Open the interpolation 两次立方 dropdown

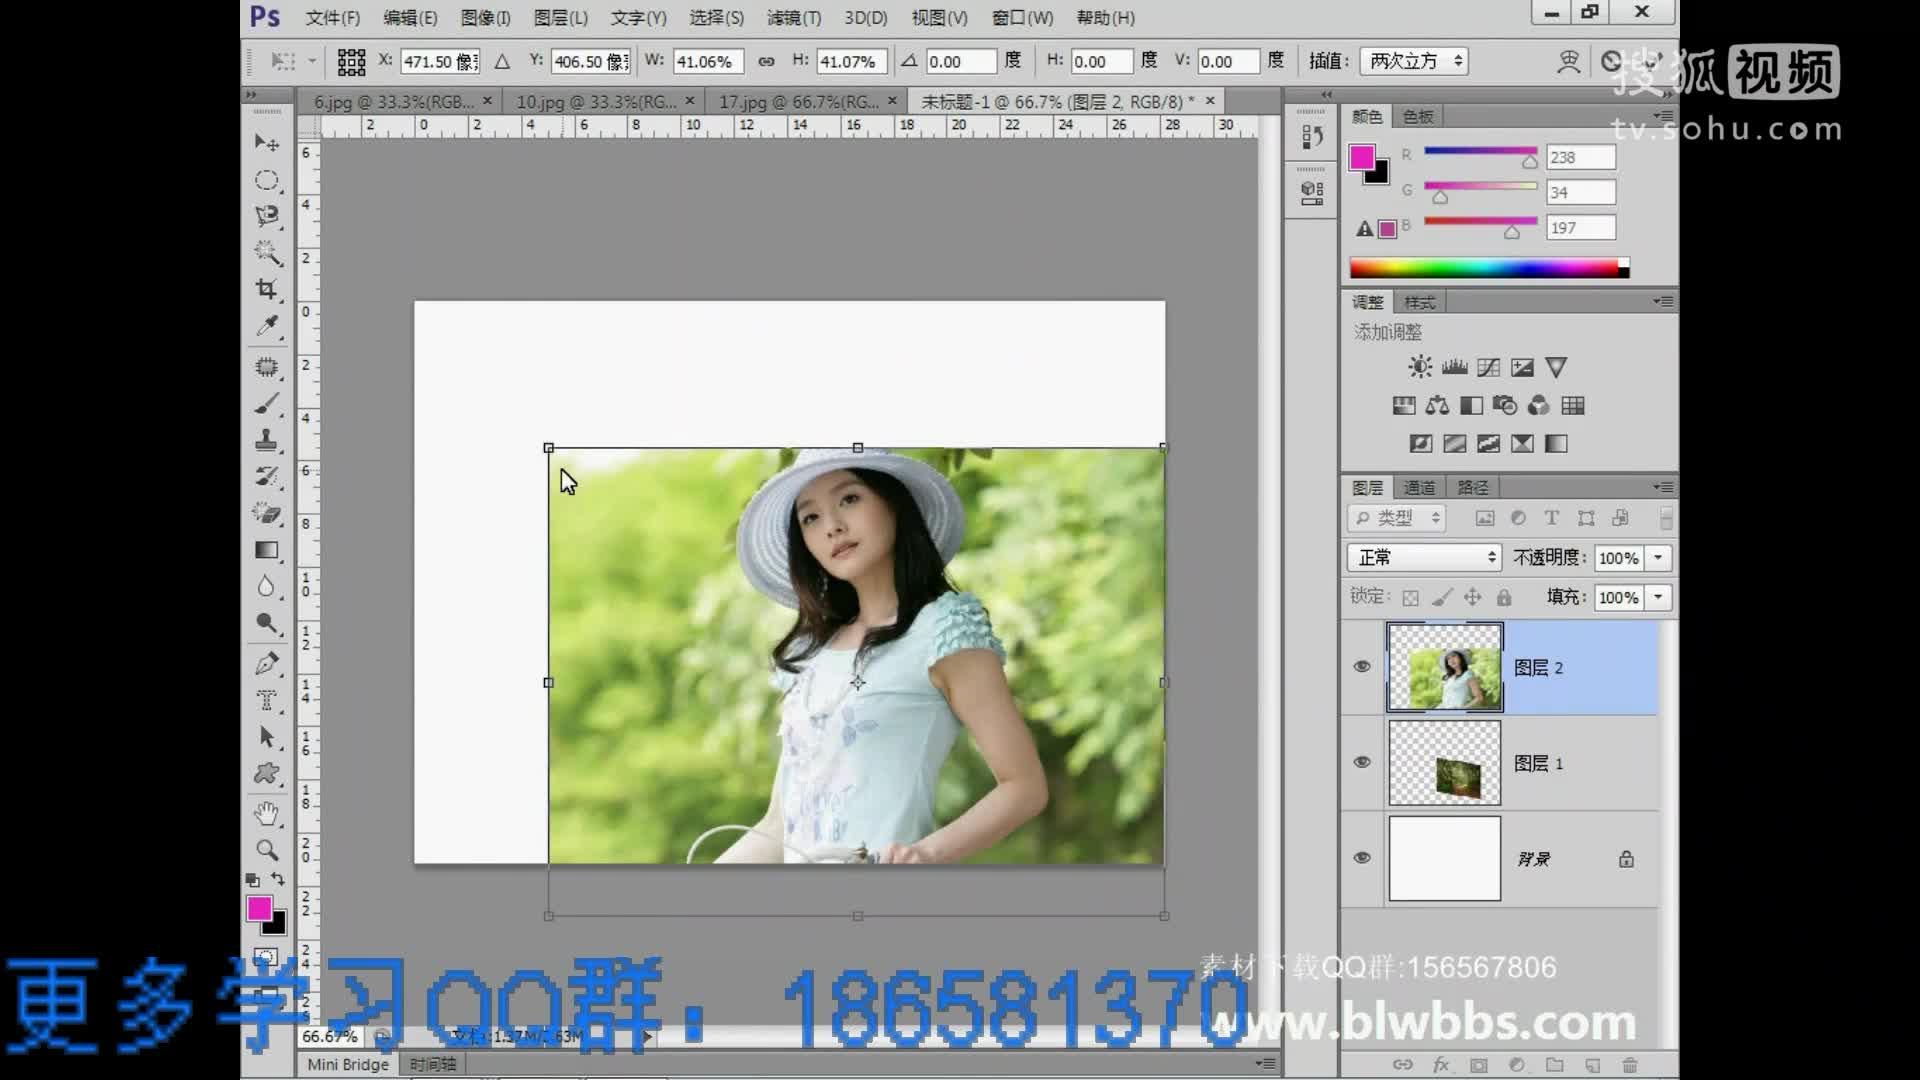1414,62
